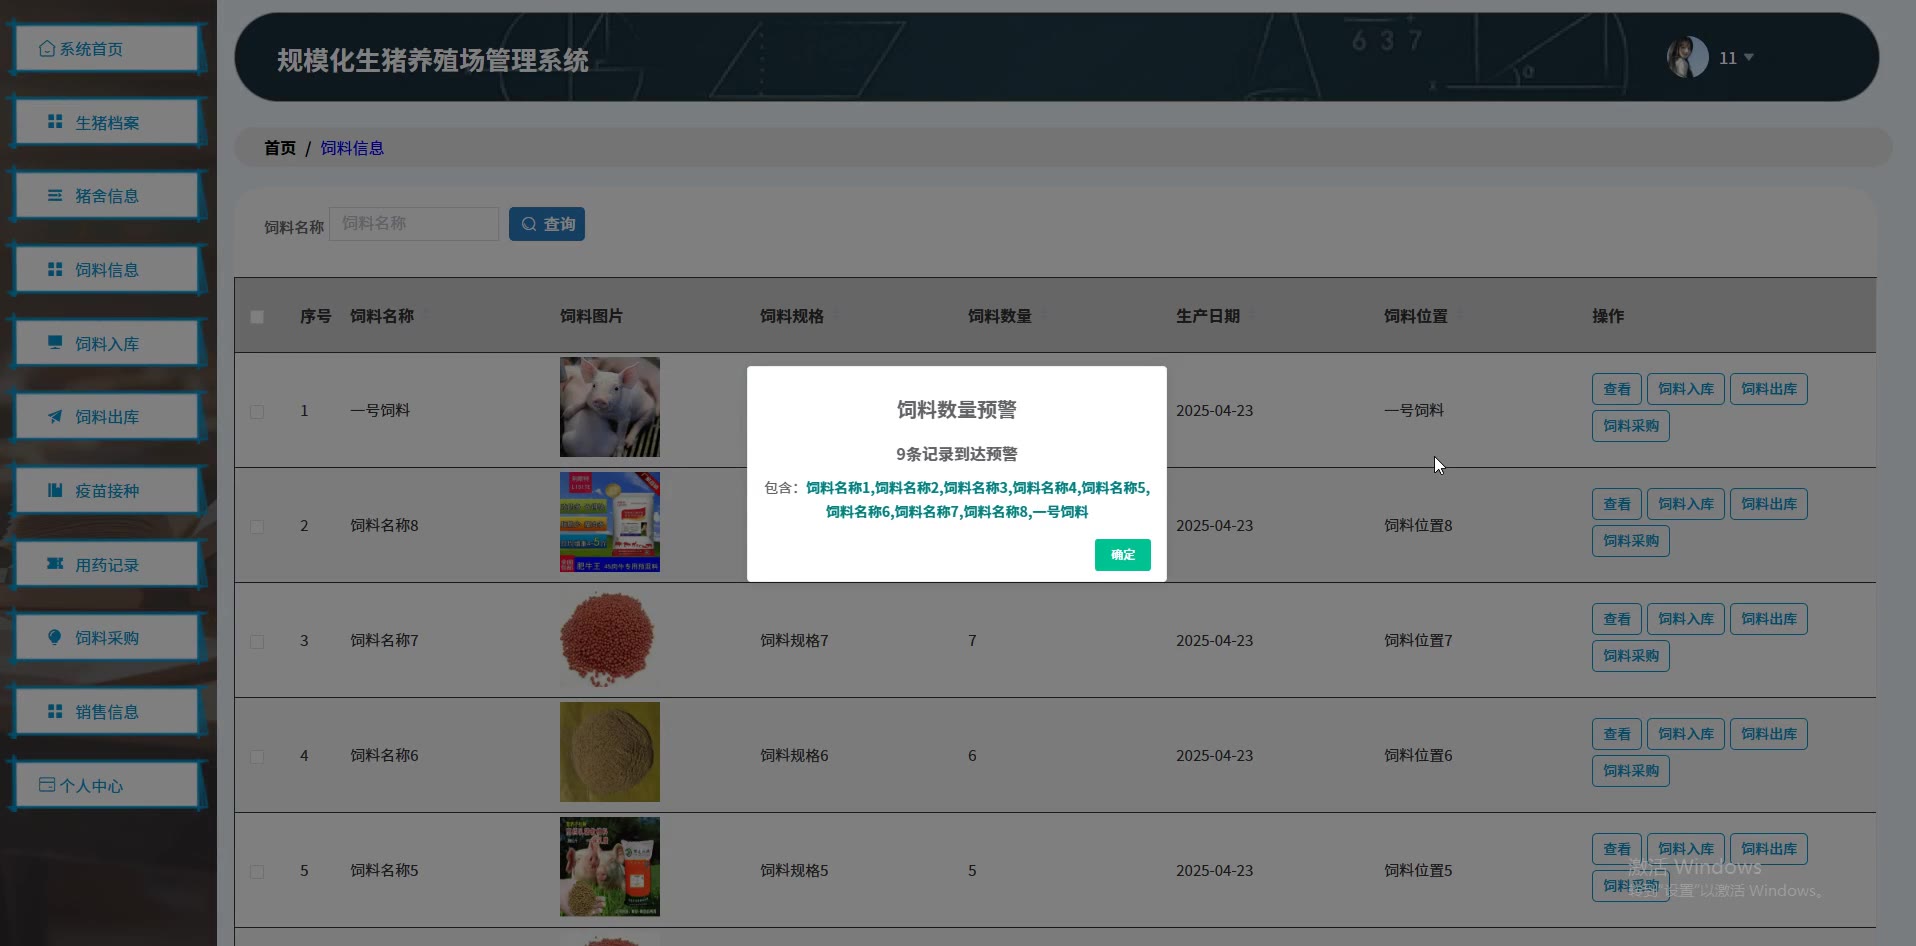
Task: Click the card icon beside 个人中心
Action: click(x=47, y=785)
